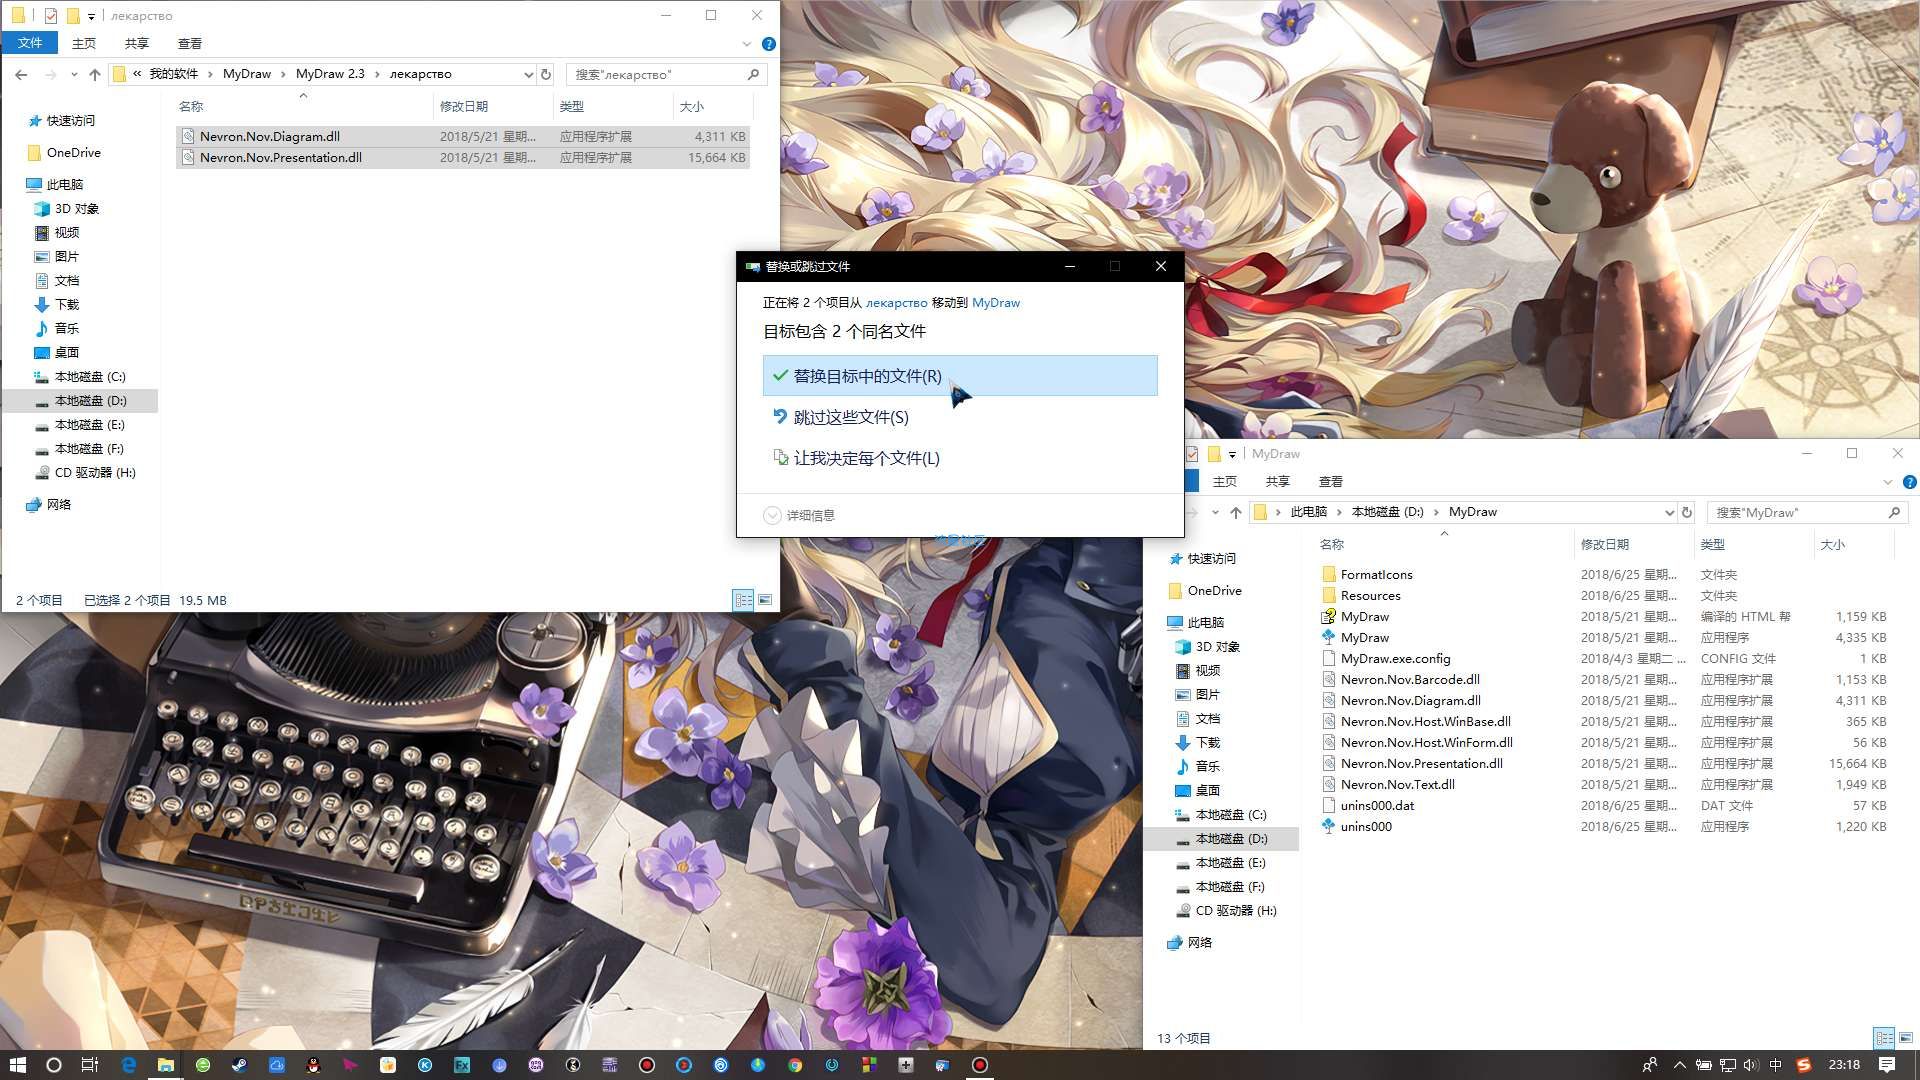The image size is (1920, 1080).
Task: Open MyDraw destination link in the dialog
Action: 996,302
